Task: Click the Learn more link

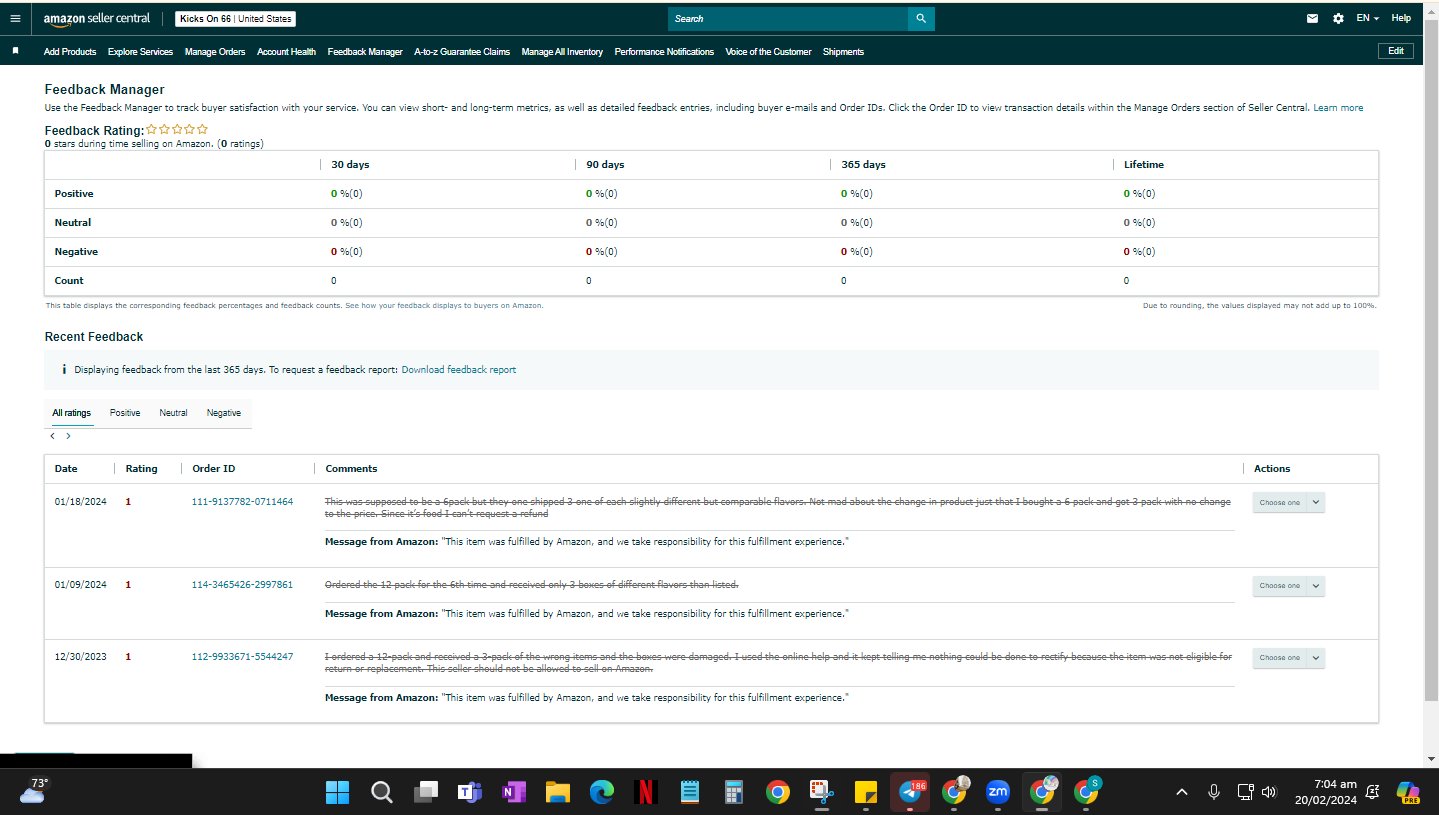Action: tap(1338, 108)
